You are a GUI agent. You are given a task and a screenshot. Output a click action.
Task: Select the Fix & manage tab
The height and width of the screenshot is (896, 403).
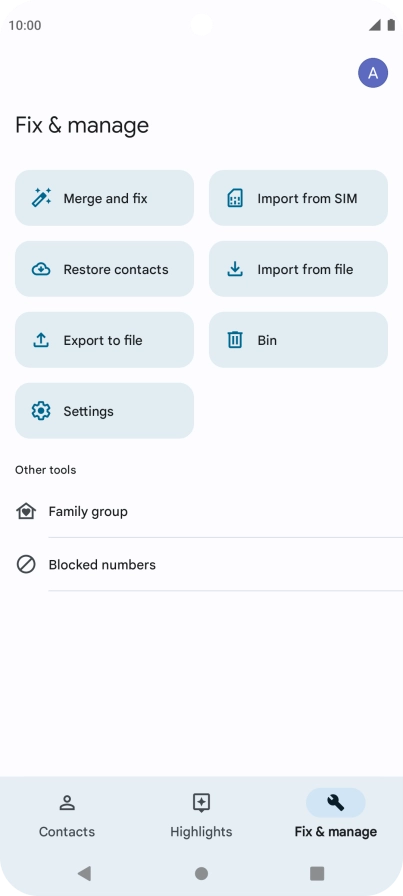[x=336, y=816]
